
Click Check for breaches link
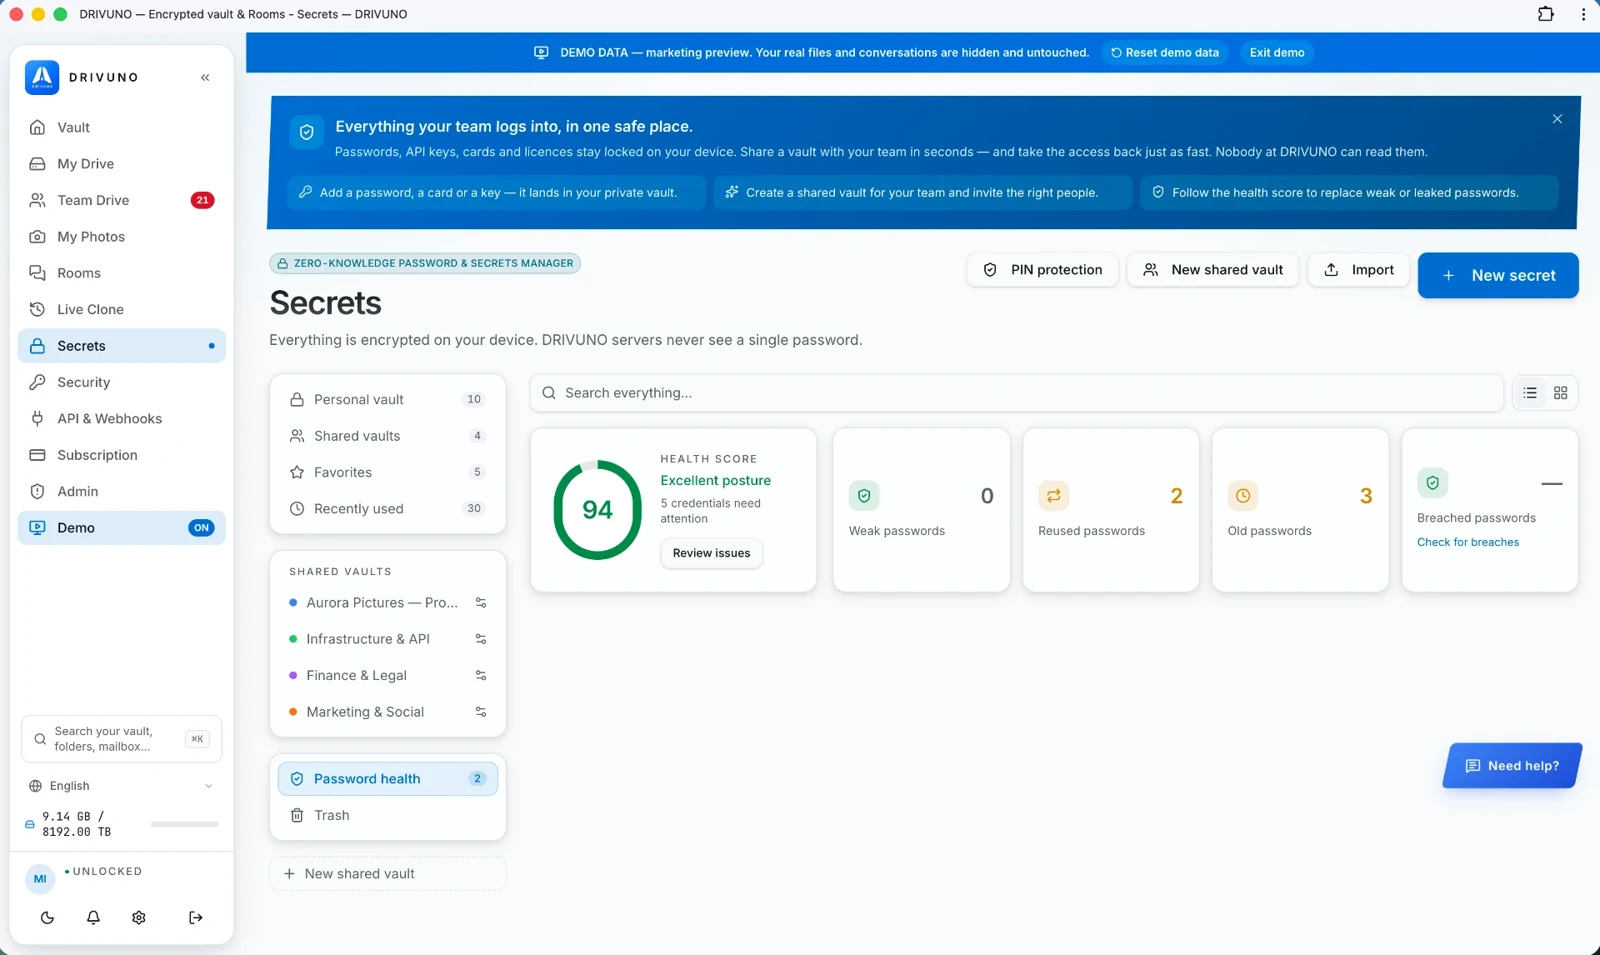click(x=1468, y=542)
